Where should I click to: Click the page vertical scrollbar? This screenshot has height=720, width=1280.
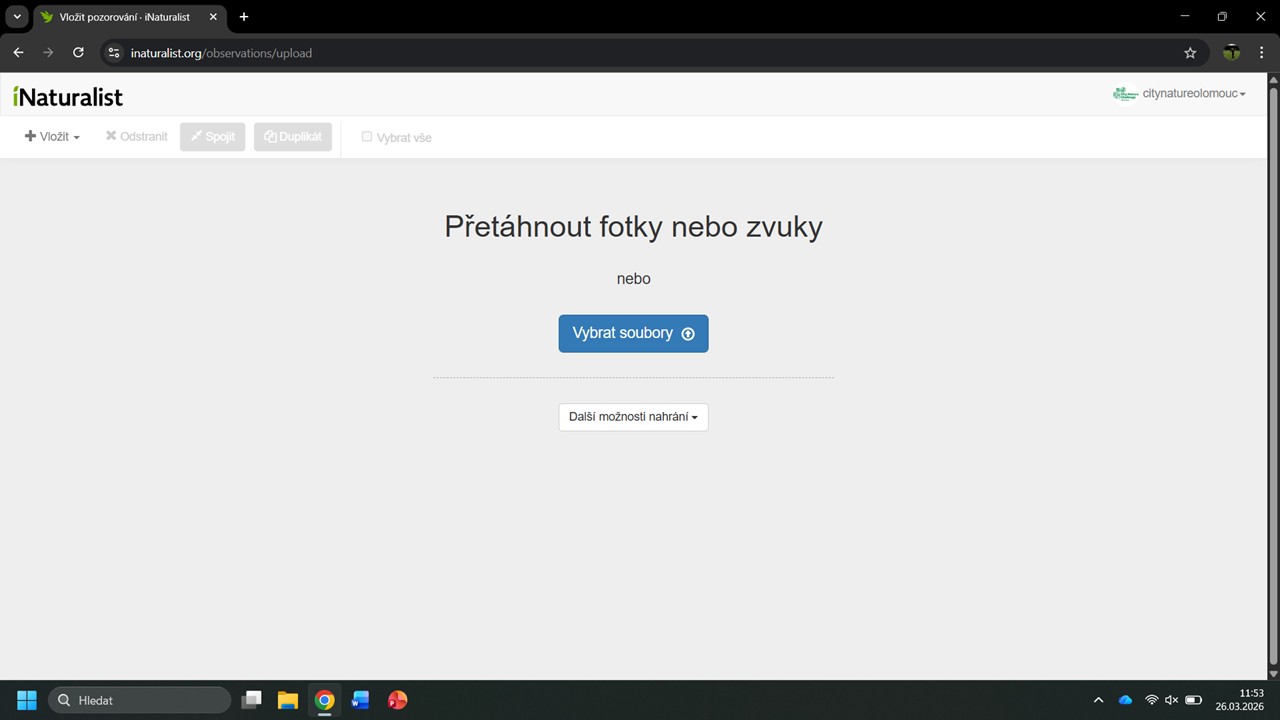click(1273, 380)
